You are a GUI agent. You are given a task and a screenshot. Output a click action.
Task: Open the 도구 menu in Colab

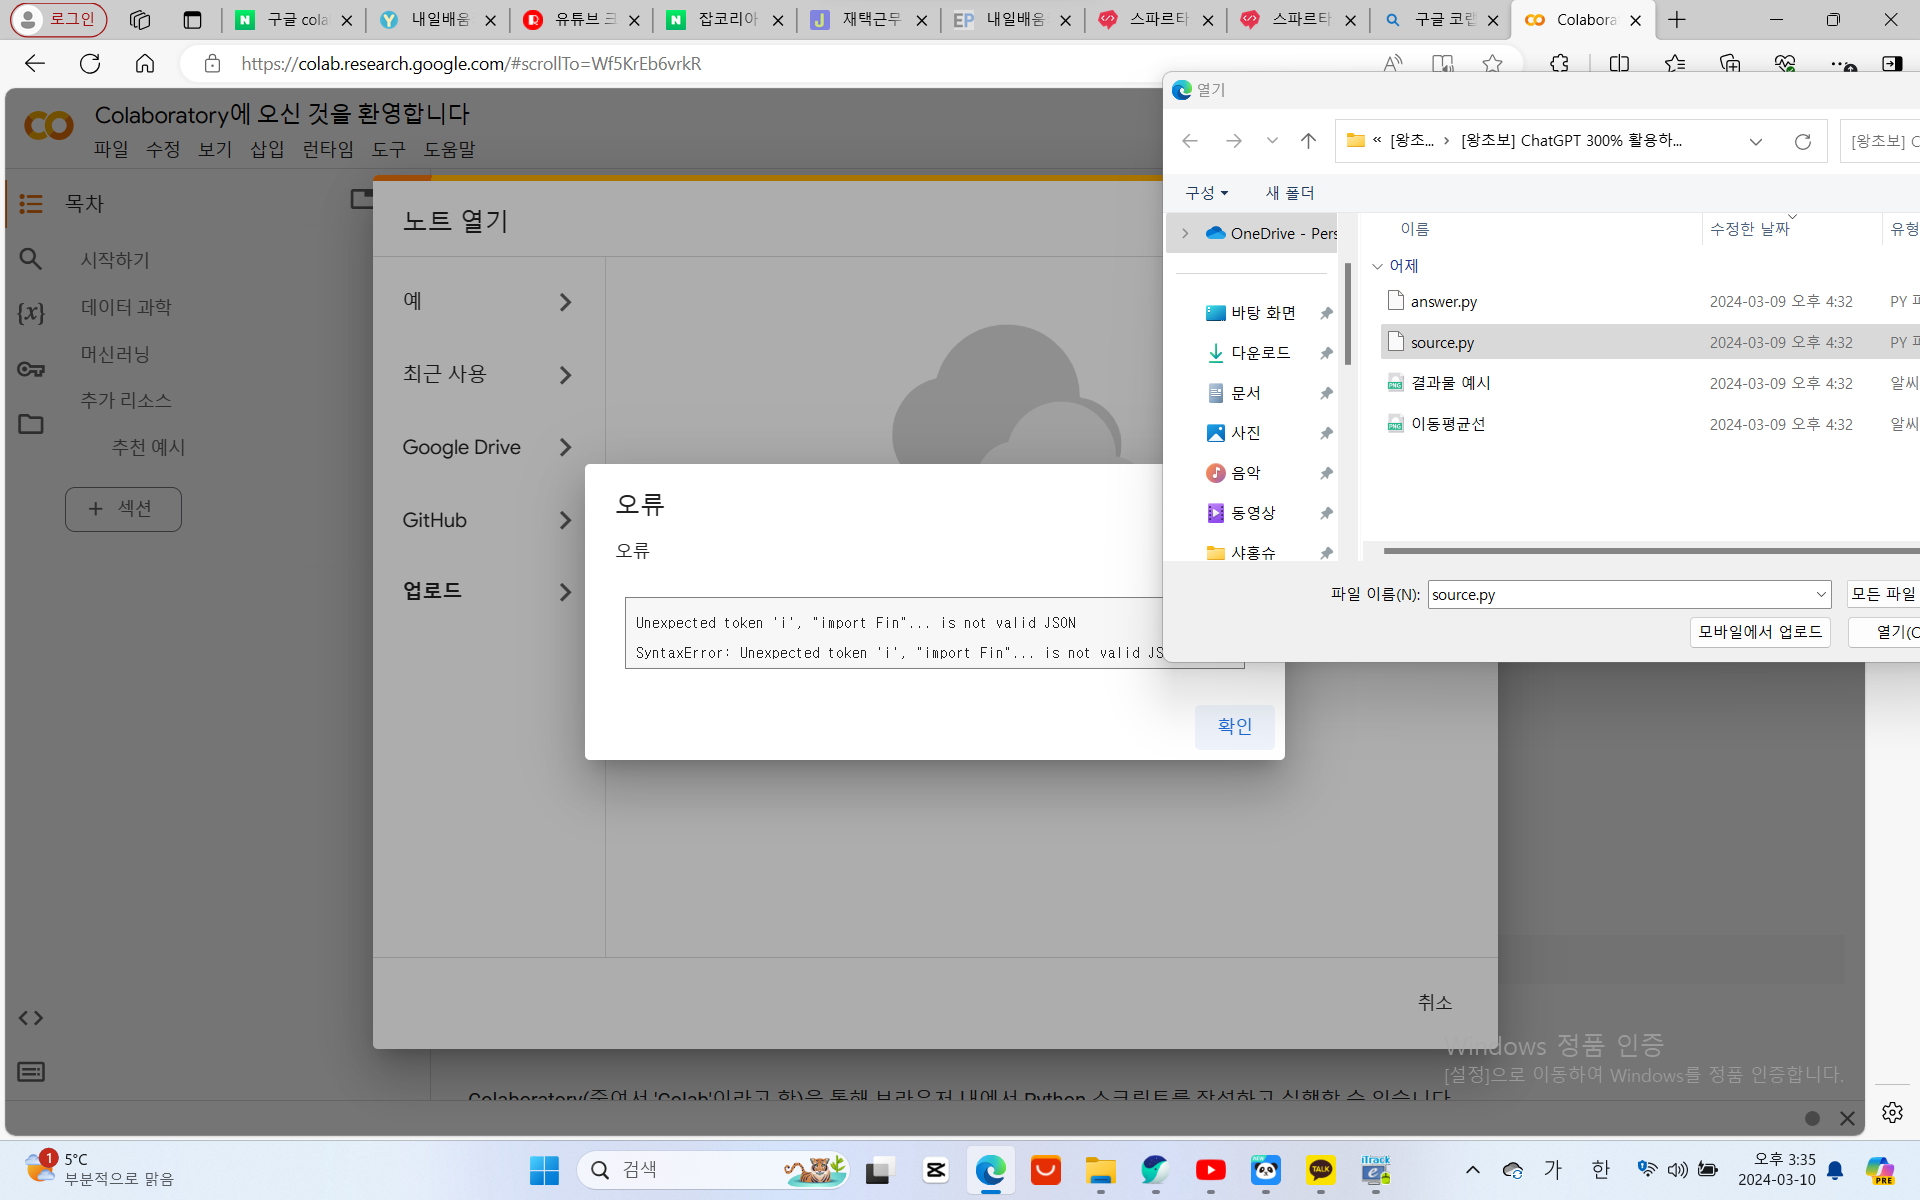point(389,149)
